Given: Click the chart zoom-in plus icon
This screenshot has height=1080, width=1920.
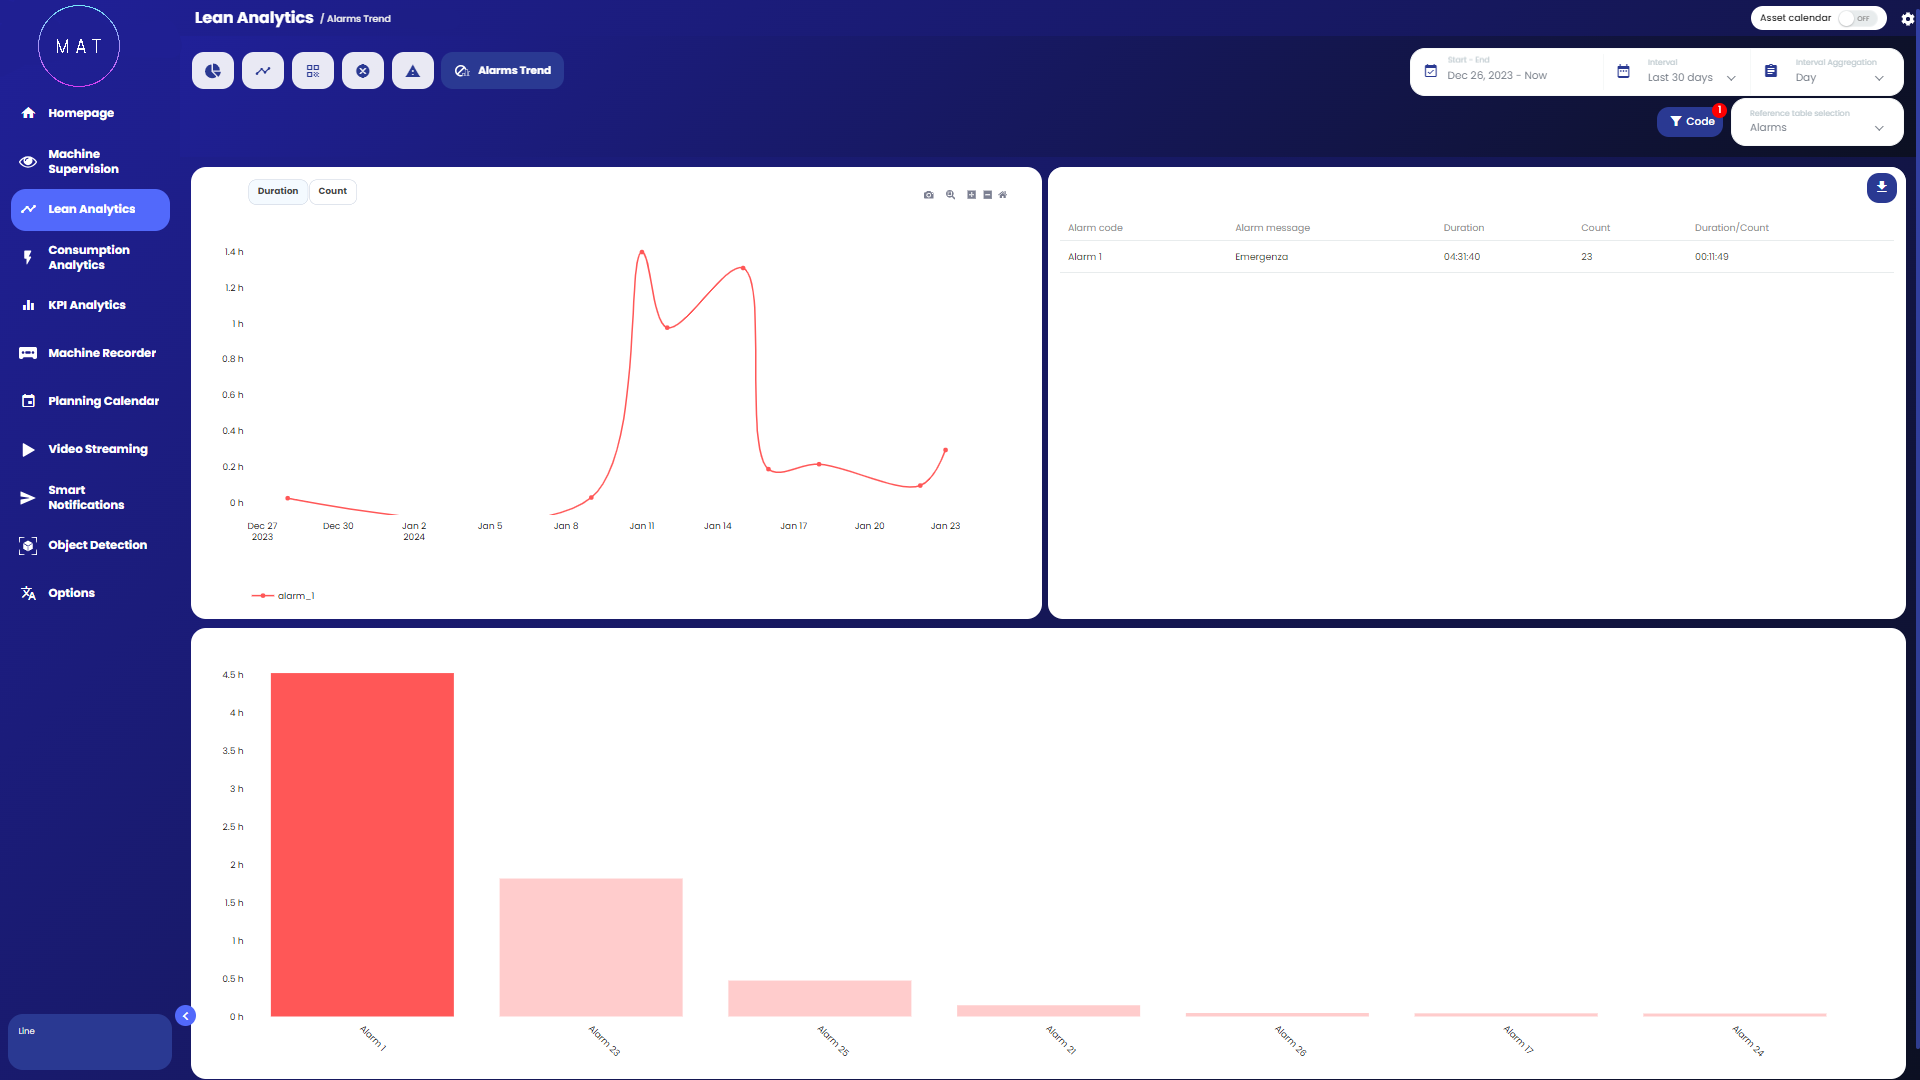Looking at the screenshot, I should 971,195.
